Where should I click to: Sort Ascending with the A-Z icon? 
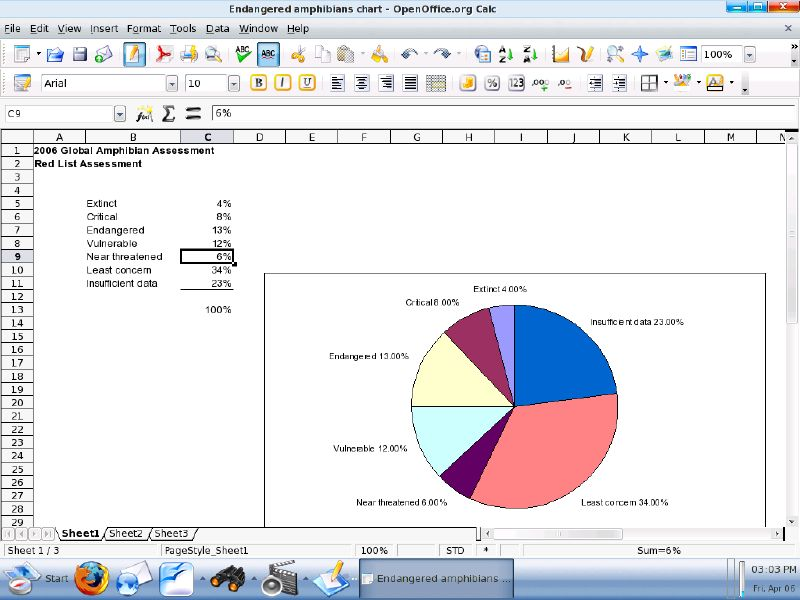click(x=506, y=54)
